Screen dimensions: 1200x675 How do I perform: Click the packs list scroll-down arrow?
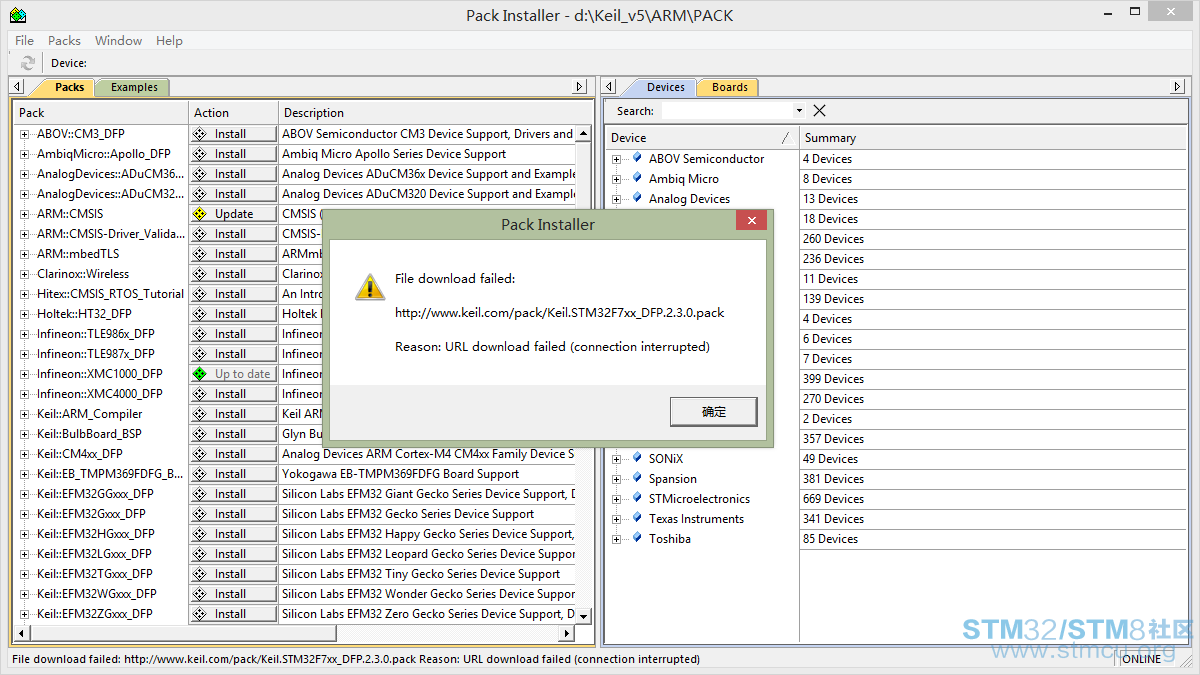[x=585, y=617]
